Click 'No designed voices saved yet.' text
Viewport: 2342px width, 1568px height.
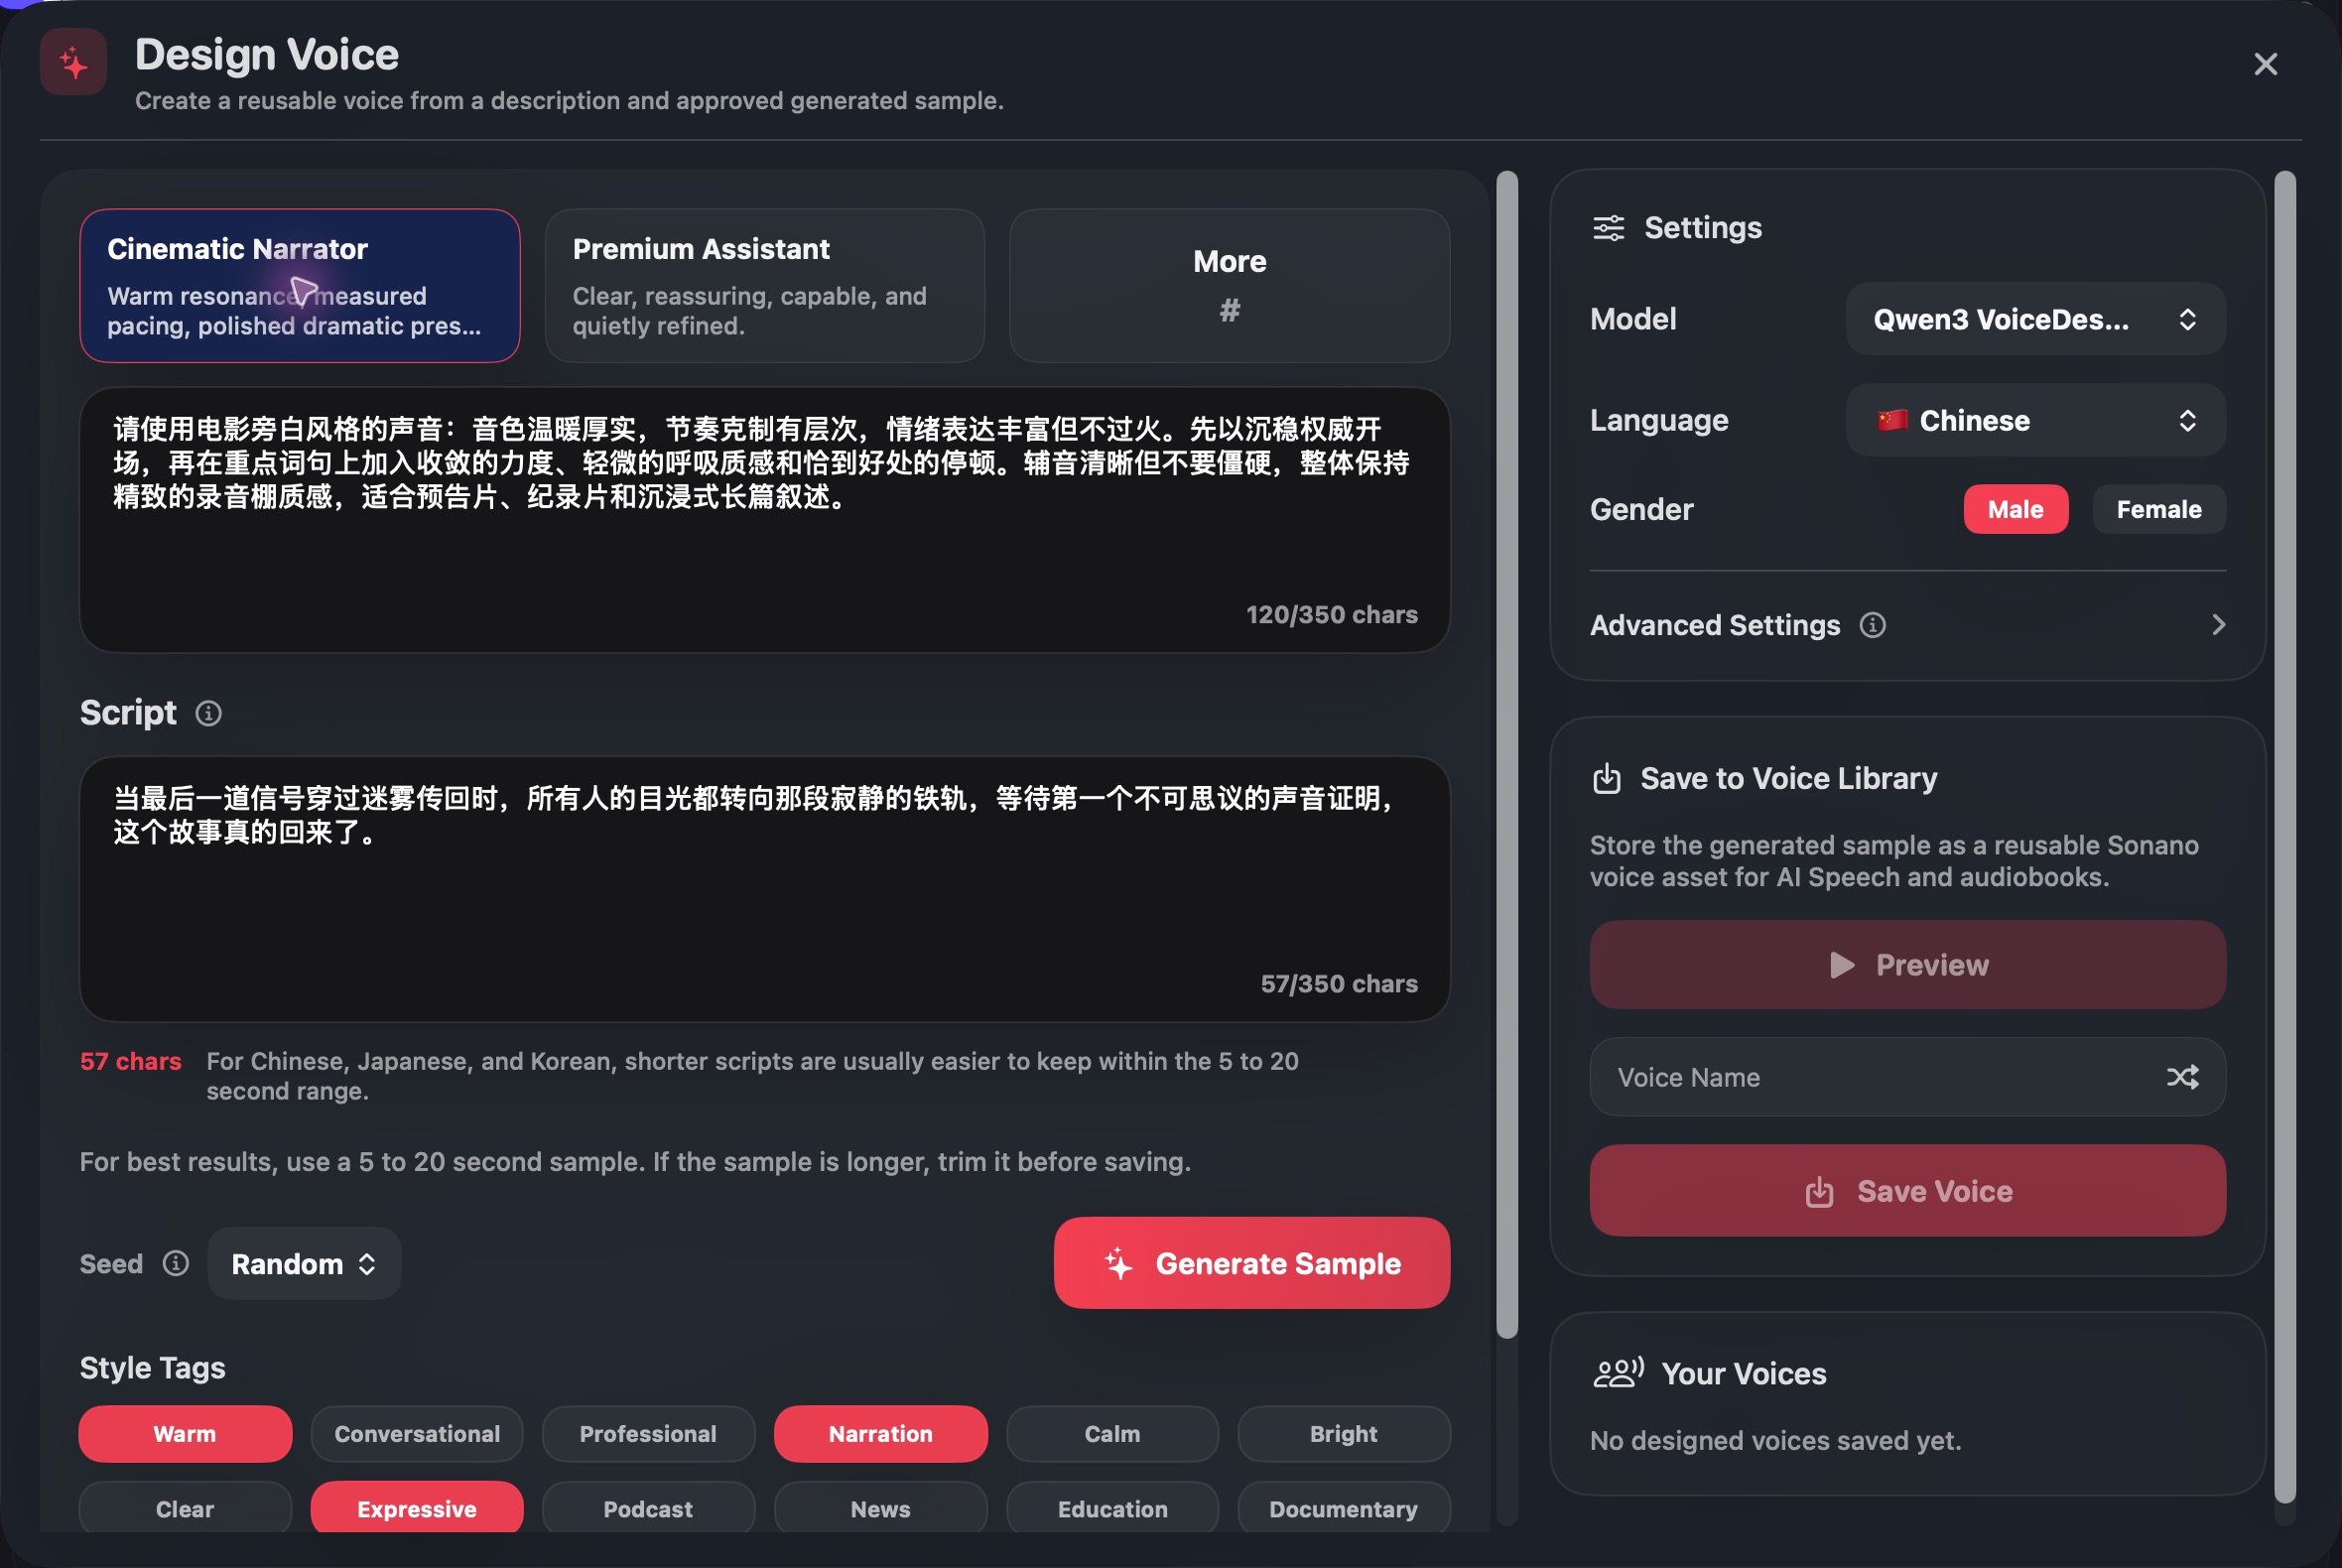(1775, 1440)
